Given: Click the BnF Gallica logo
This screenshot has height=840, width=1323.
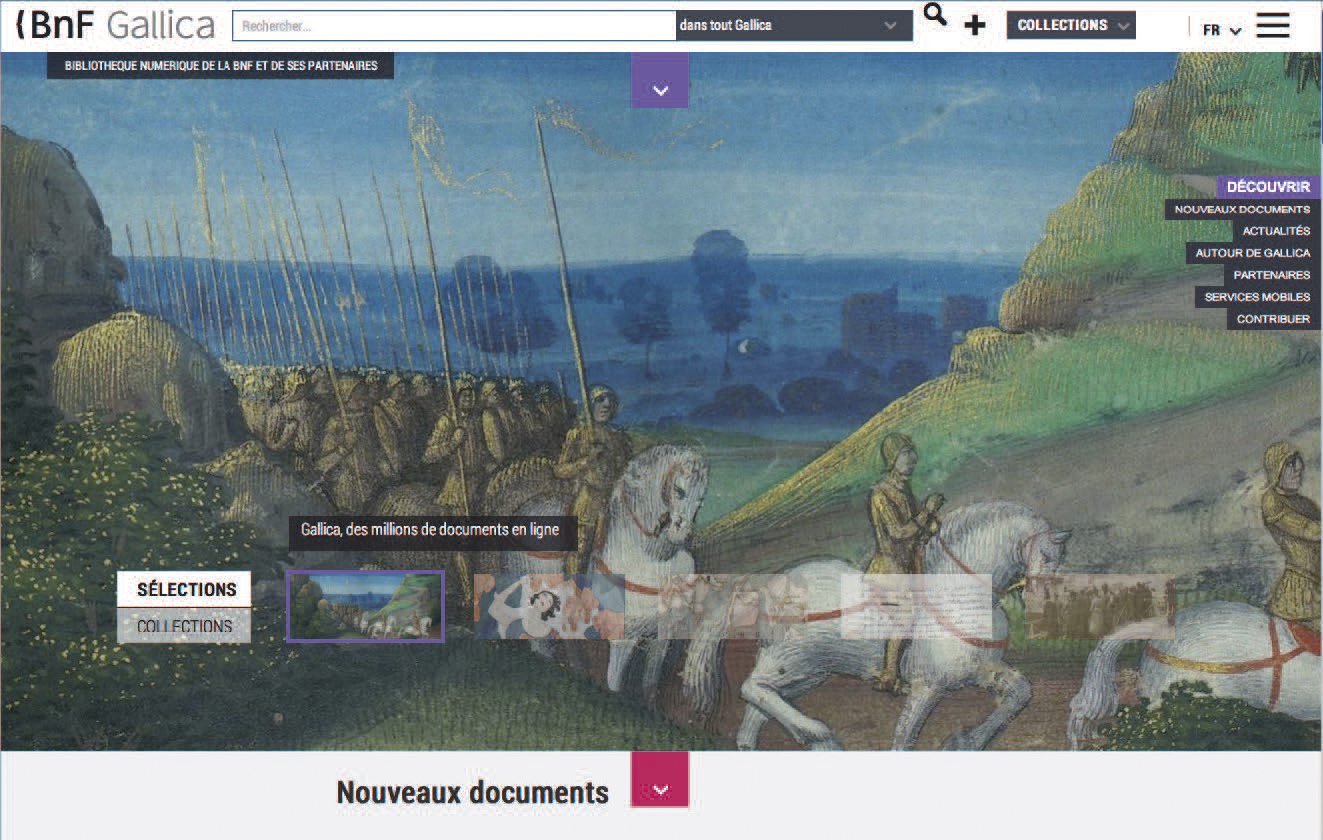Looking at the screenshot, I should tap(115, 25).
